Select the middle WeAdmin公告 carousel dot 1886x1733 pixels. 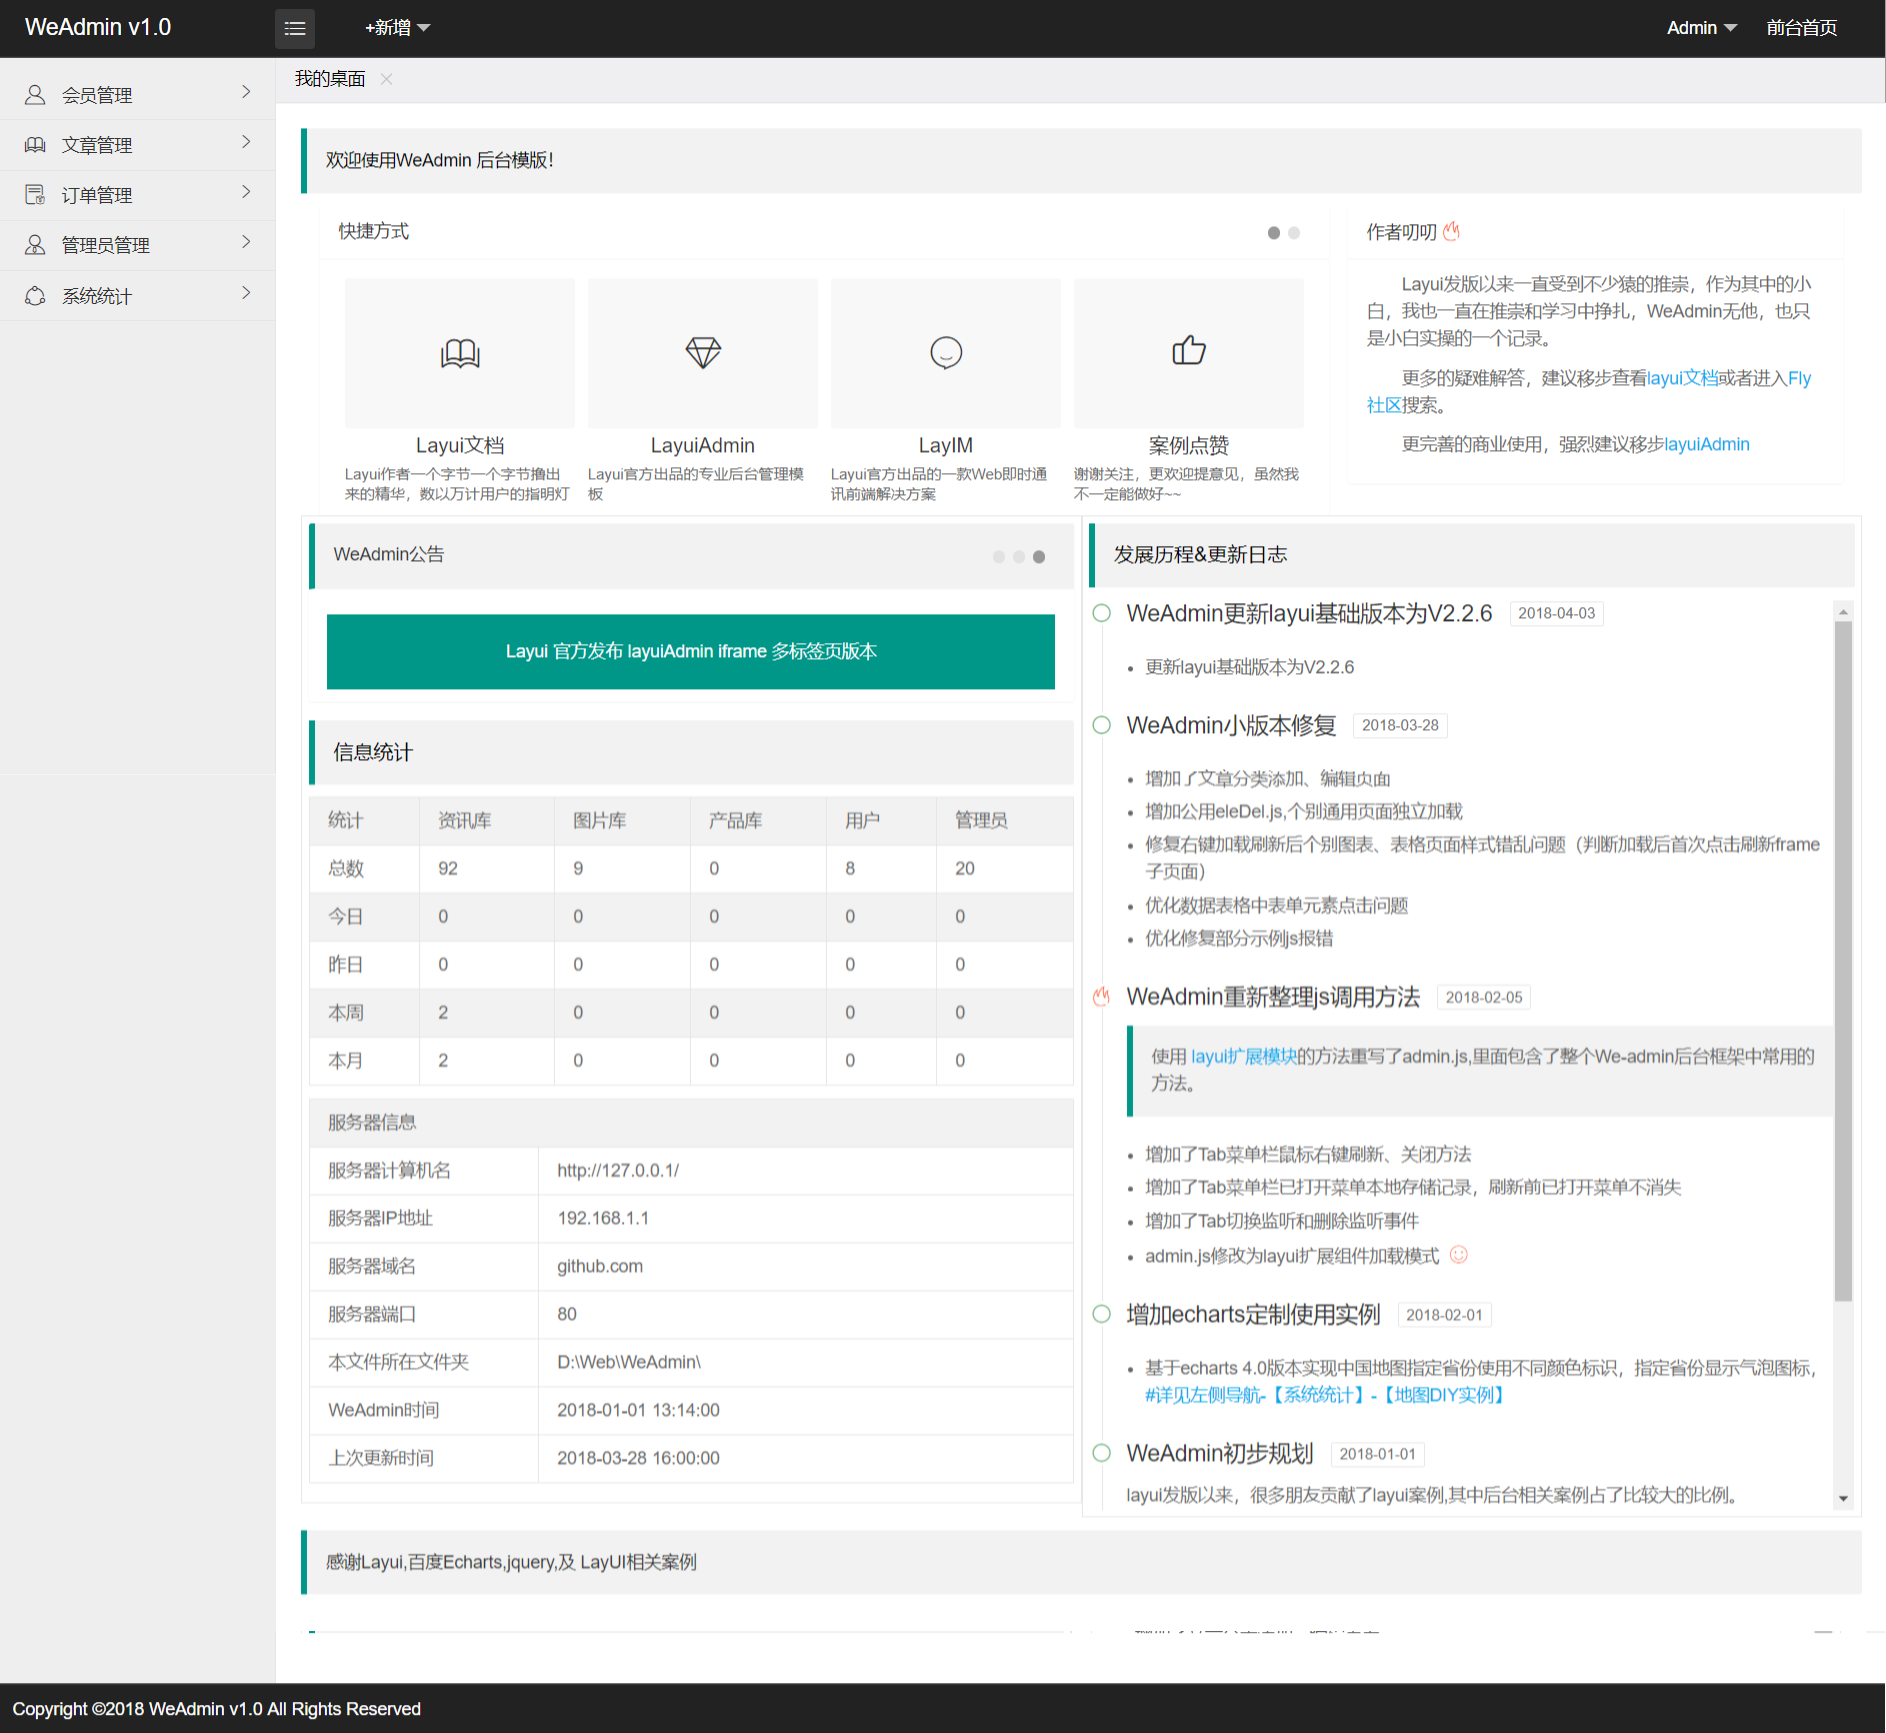(1018, 557)
